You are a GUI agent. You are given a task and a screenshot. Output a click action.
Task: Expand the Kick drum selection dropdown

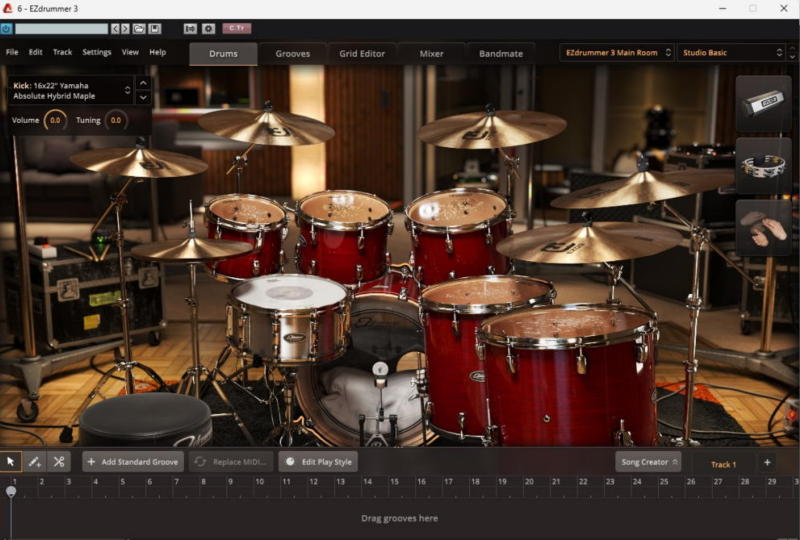click(x=127, y=91)
